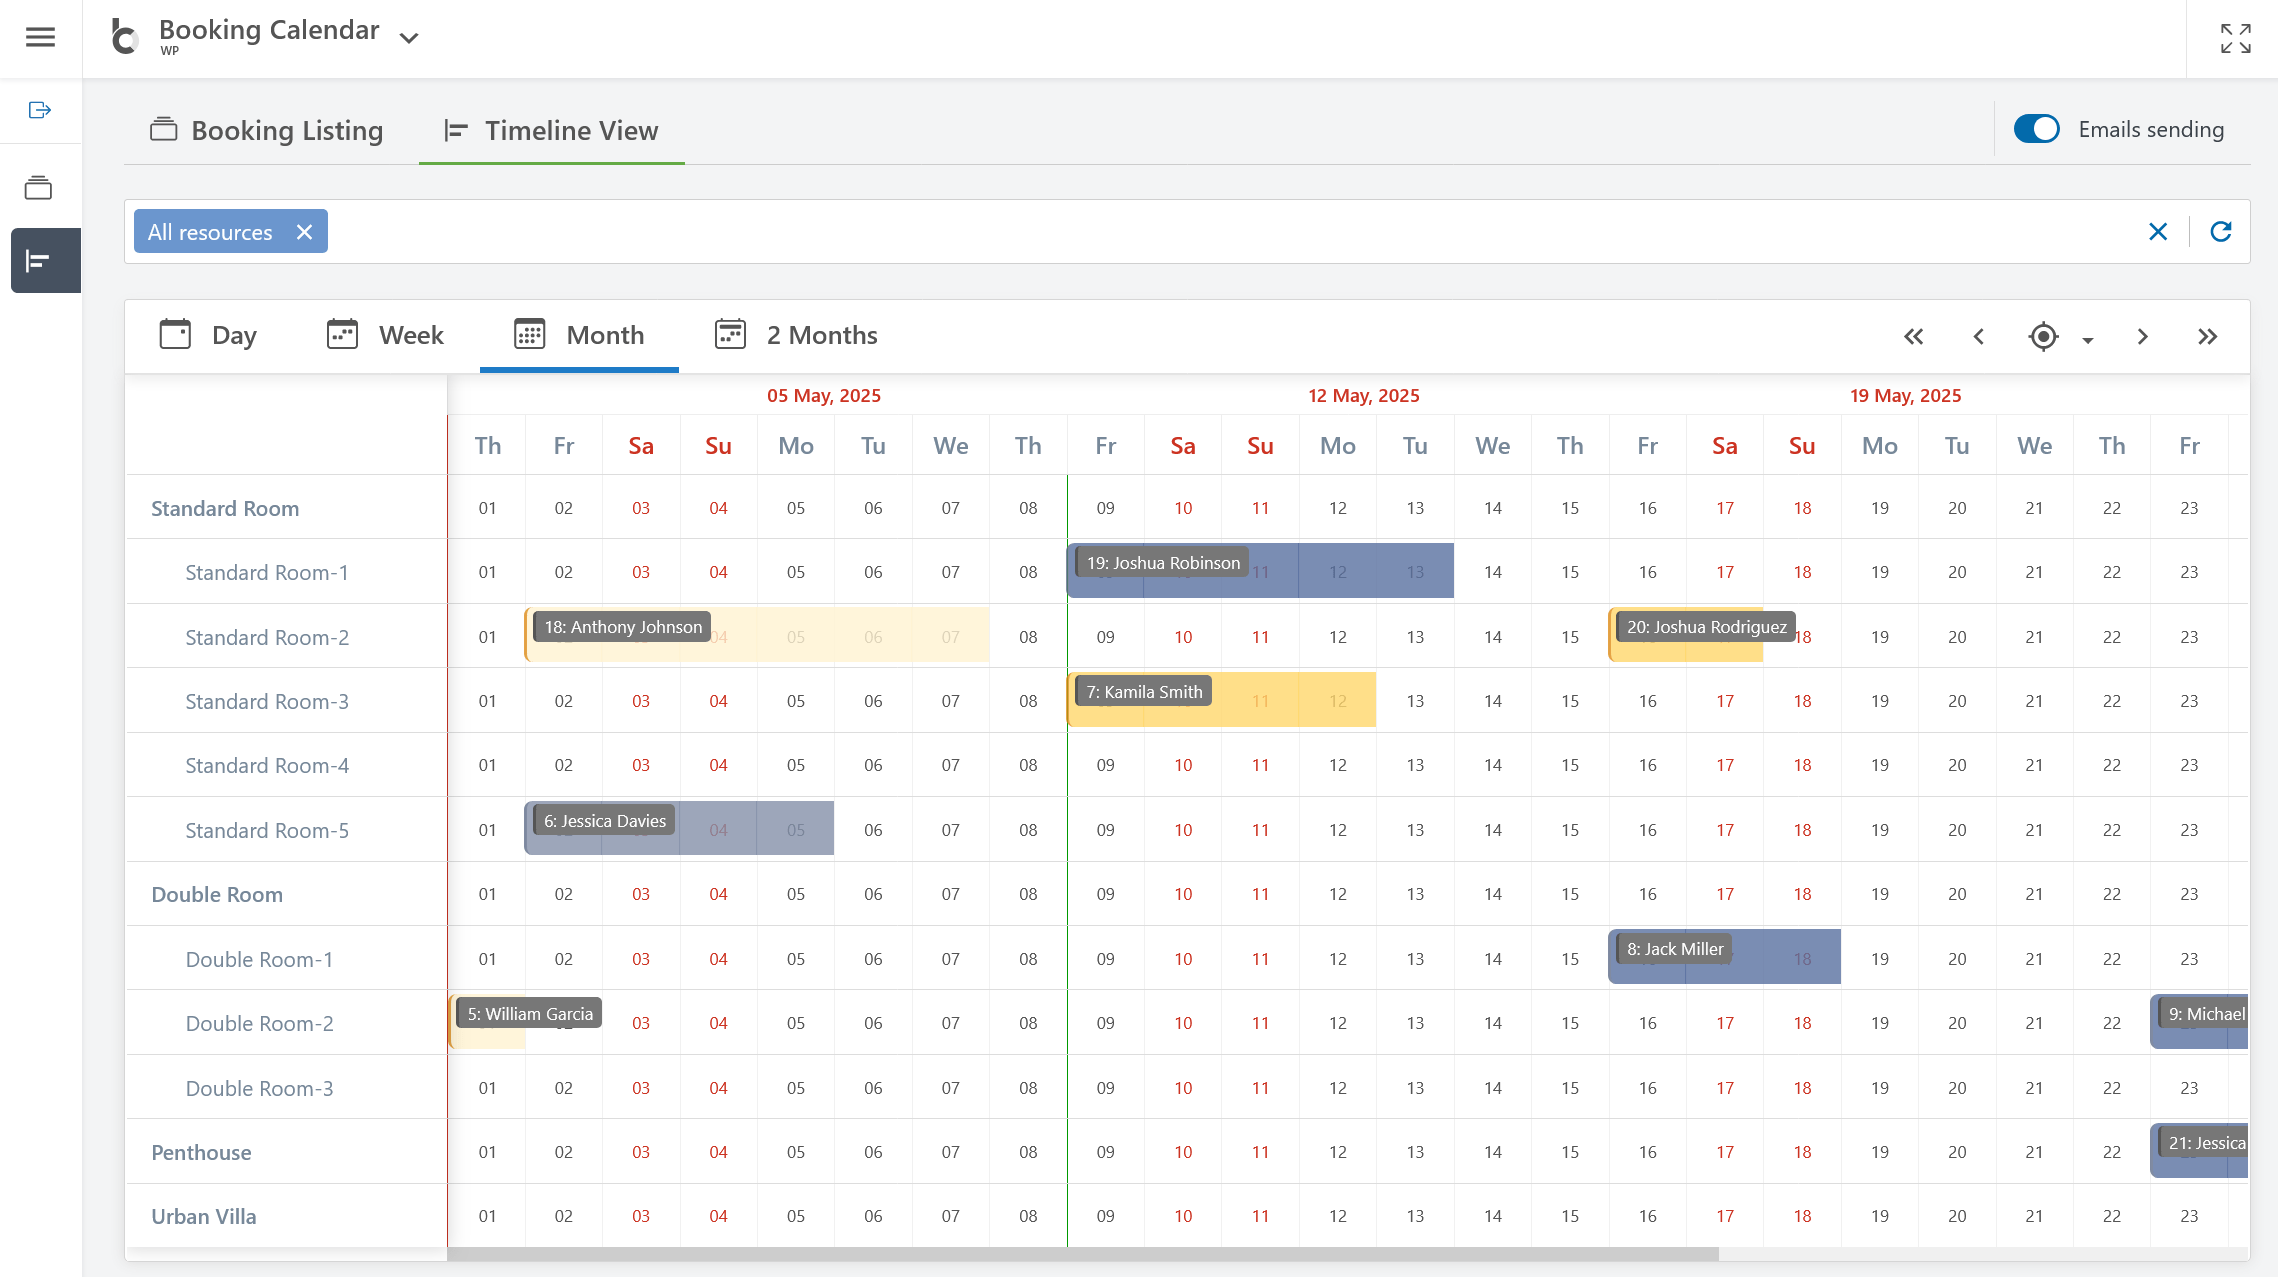Switch to the 2 Months view tab

pos(796,335)
